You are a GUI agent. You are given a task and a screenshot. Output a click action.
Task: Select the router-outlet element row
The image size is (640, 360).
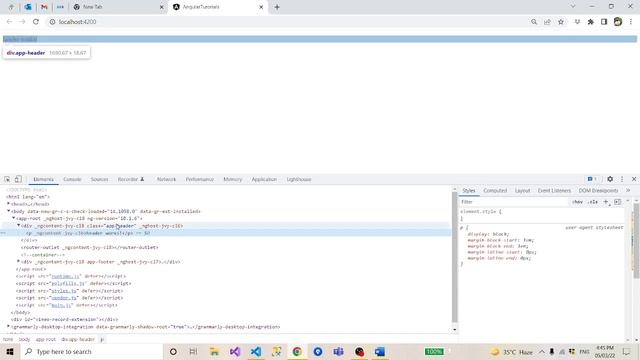coord(226,247)
